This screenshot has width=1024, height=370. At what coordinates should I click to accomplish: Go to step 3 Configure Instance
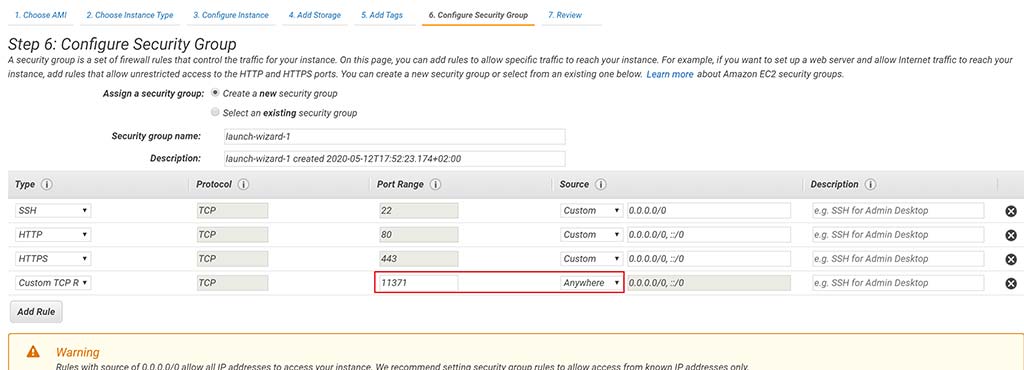point(231,15)
